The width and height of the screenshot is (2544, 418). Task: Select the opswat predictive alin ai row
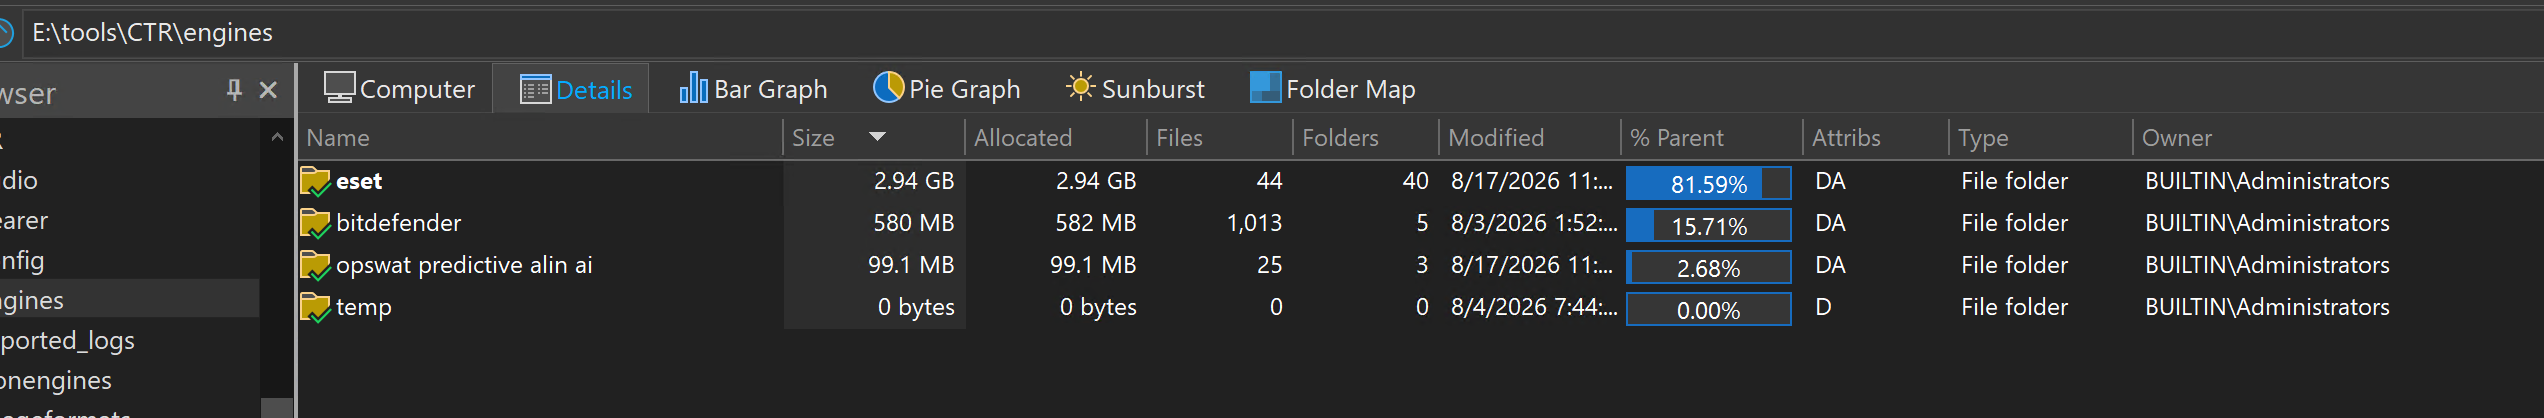point(1420,265)
